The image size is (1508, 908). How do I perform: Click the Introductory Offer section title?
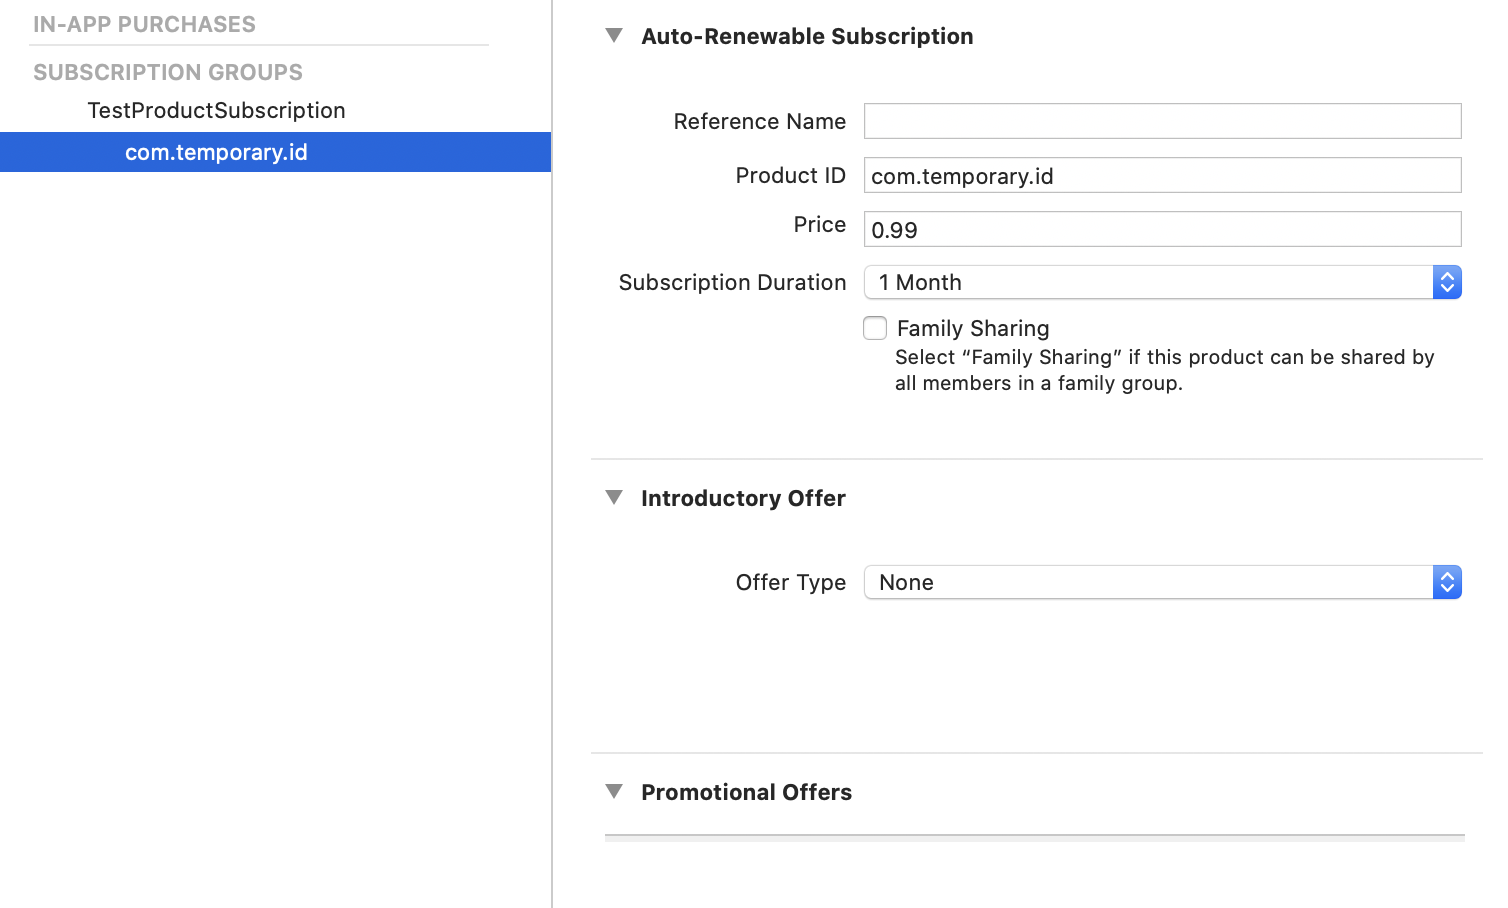tap(743, 498)
